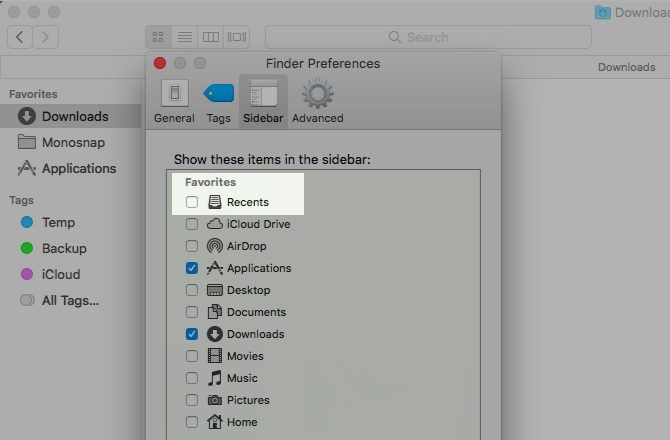Viewport: 670px width, 440px height.
Task: Switch Finder to cover flow view
Action: [x=237, y=37]
